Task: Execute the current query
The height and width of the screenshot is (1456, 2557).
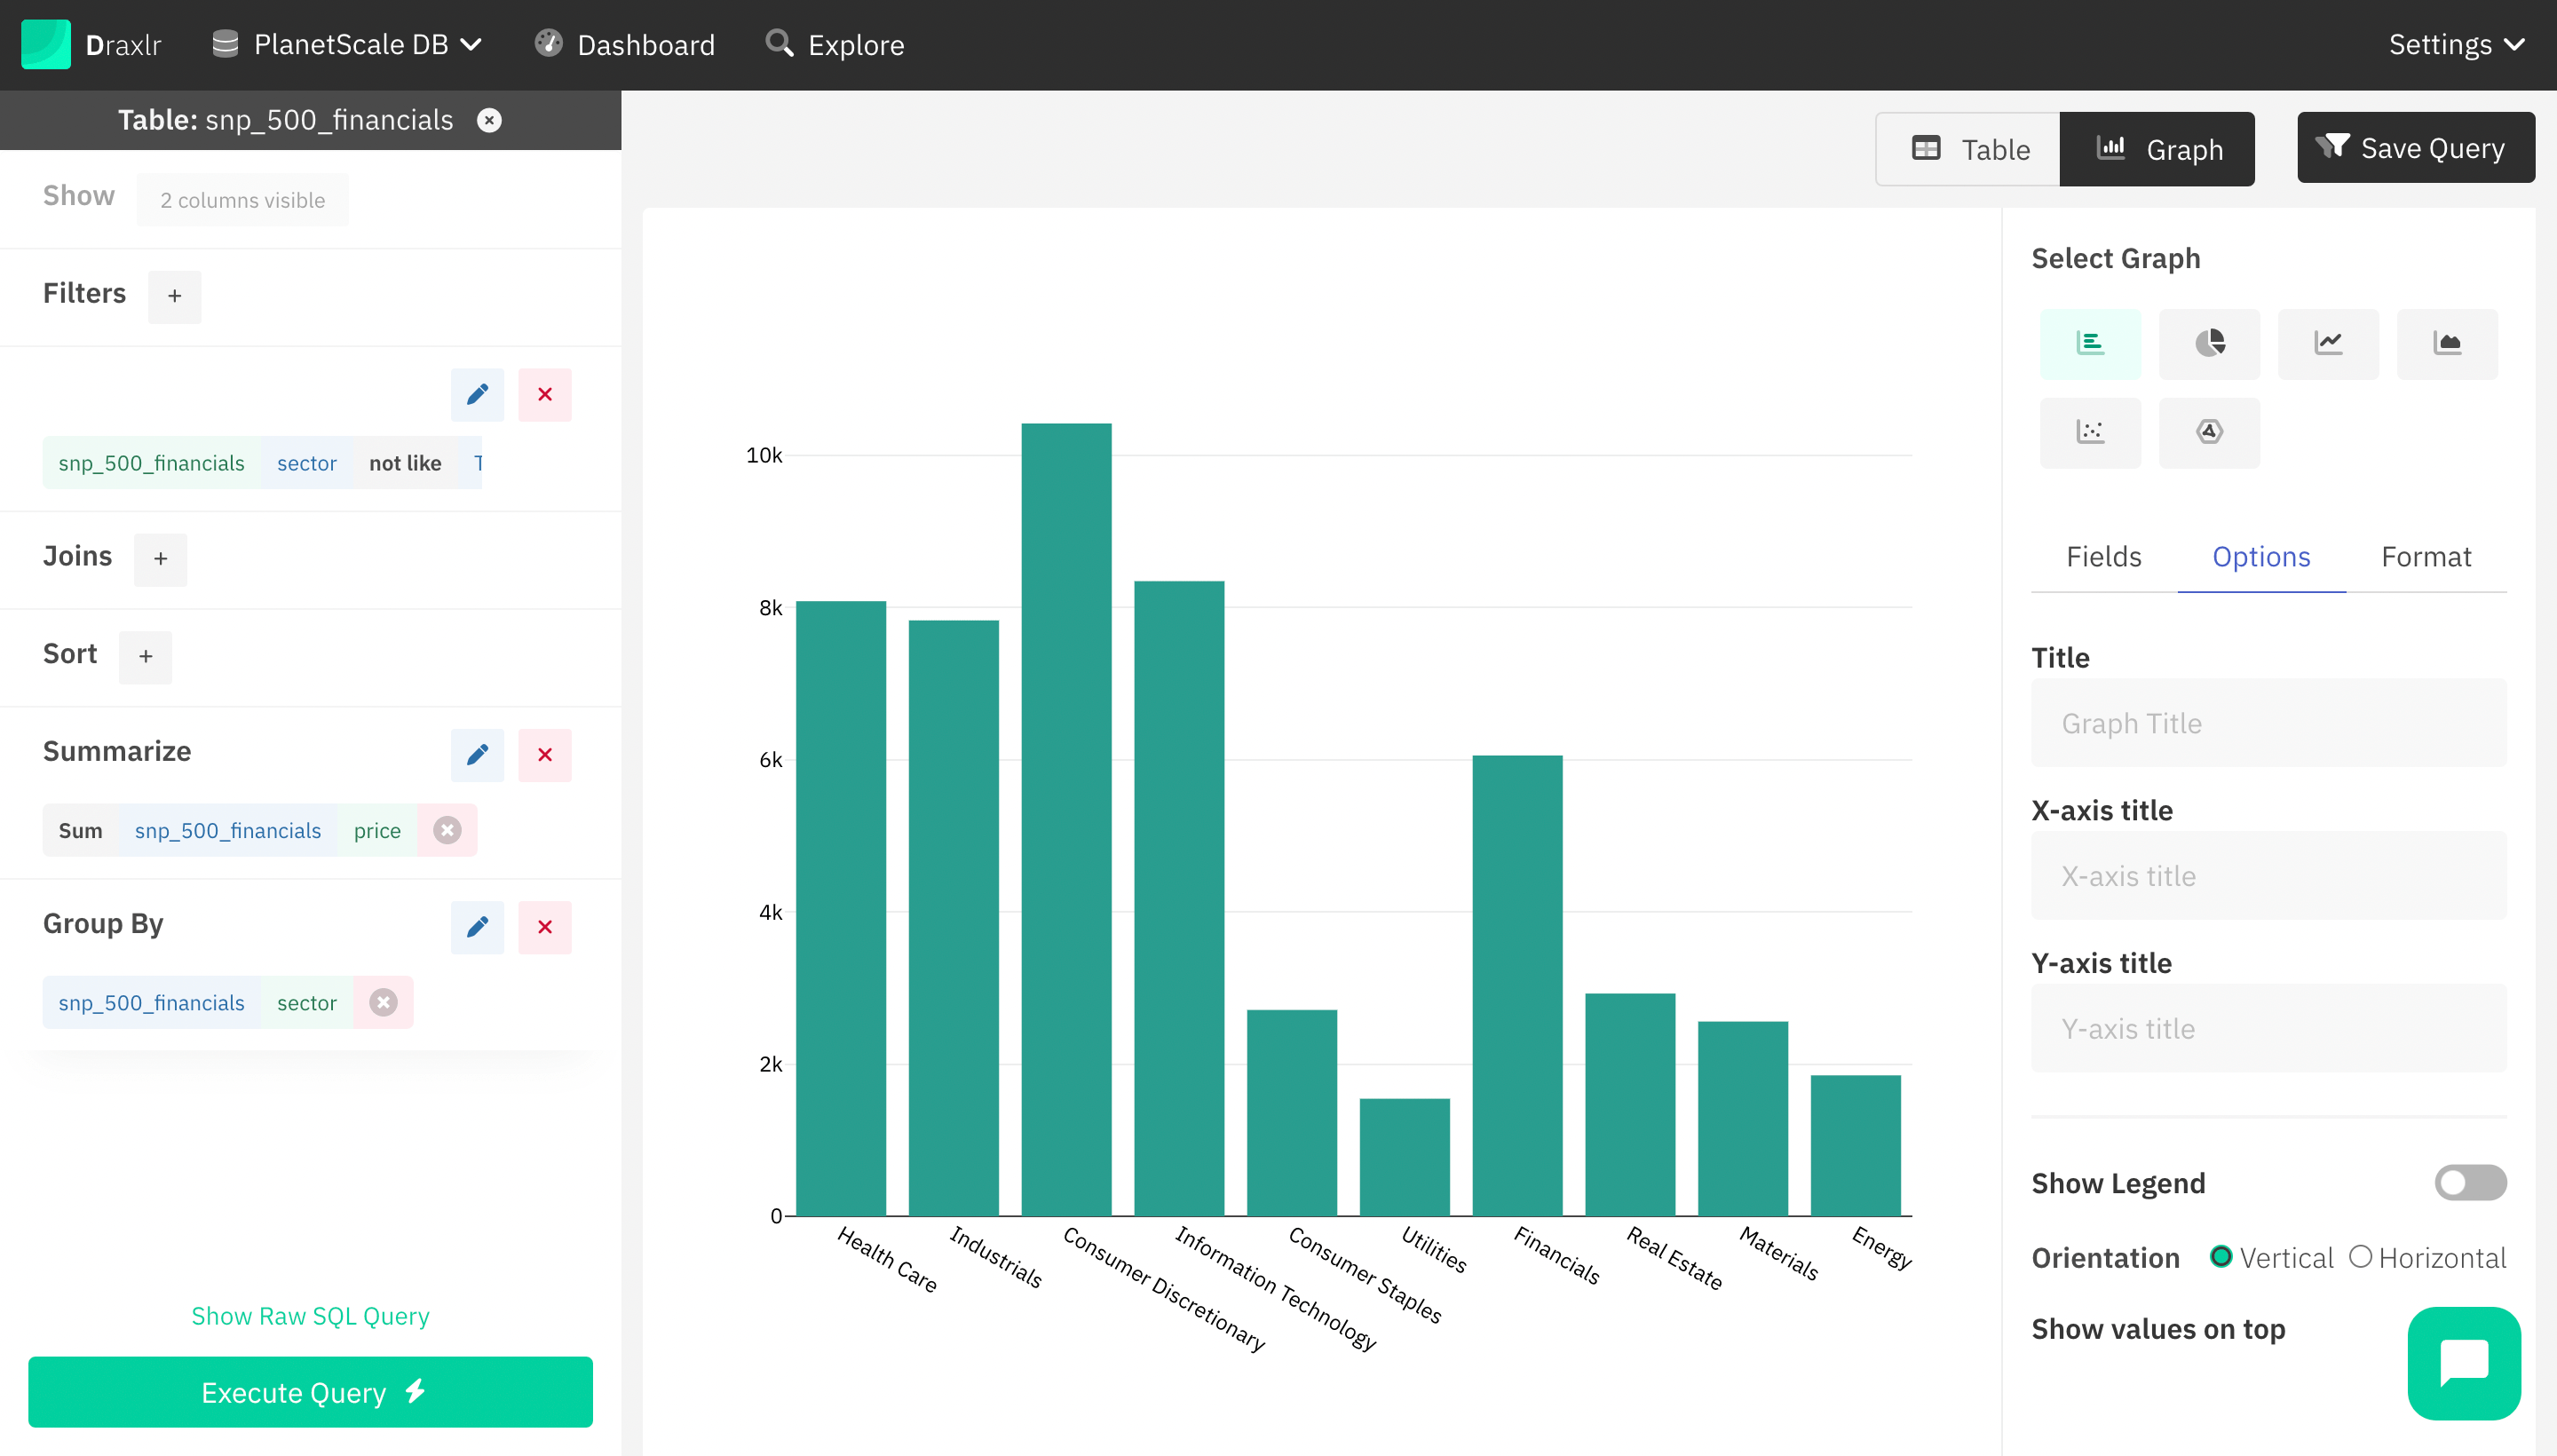Action: coord(311,1393)
